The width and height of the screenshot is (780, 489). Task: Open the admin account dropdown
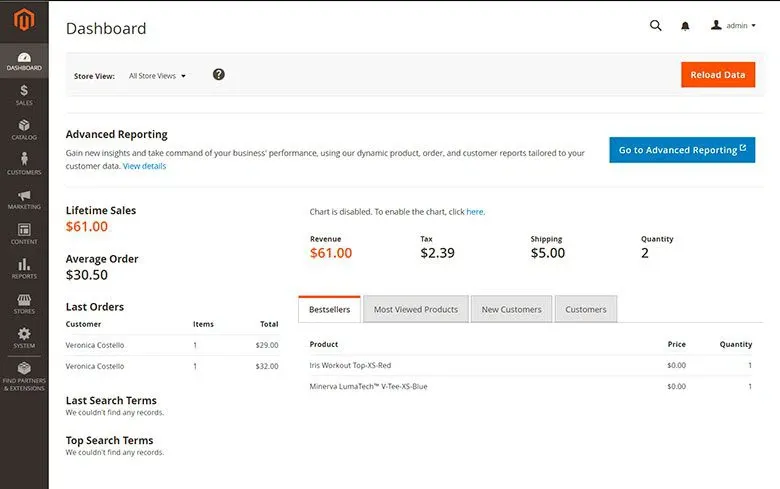734,26
